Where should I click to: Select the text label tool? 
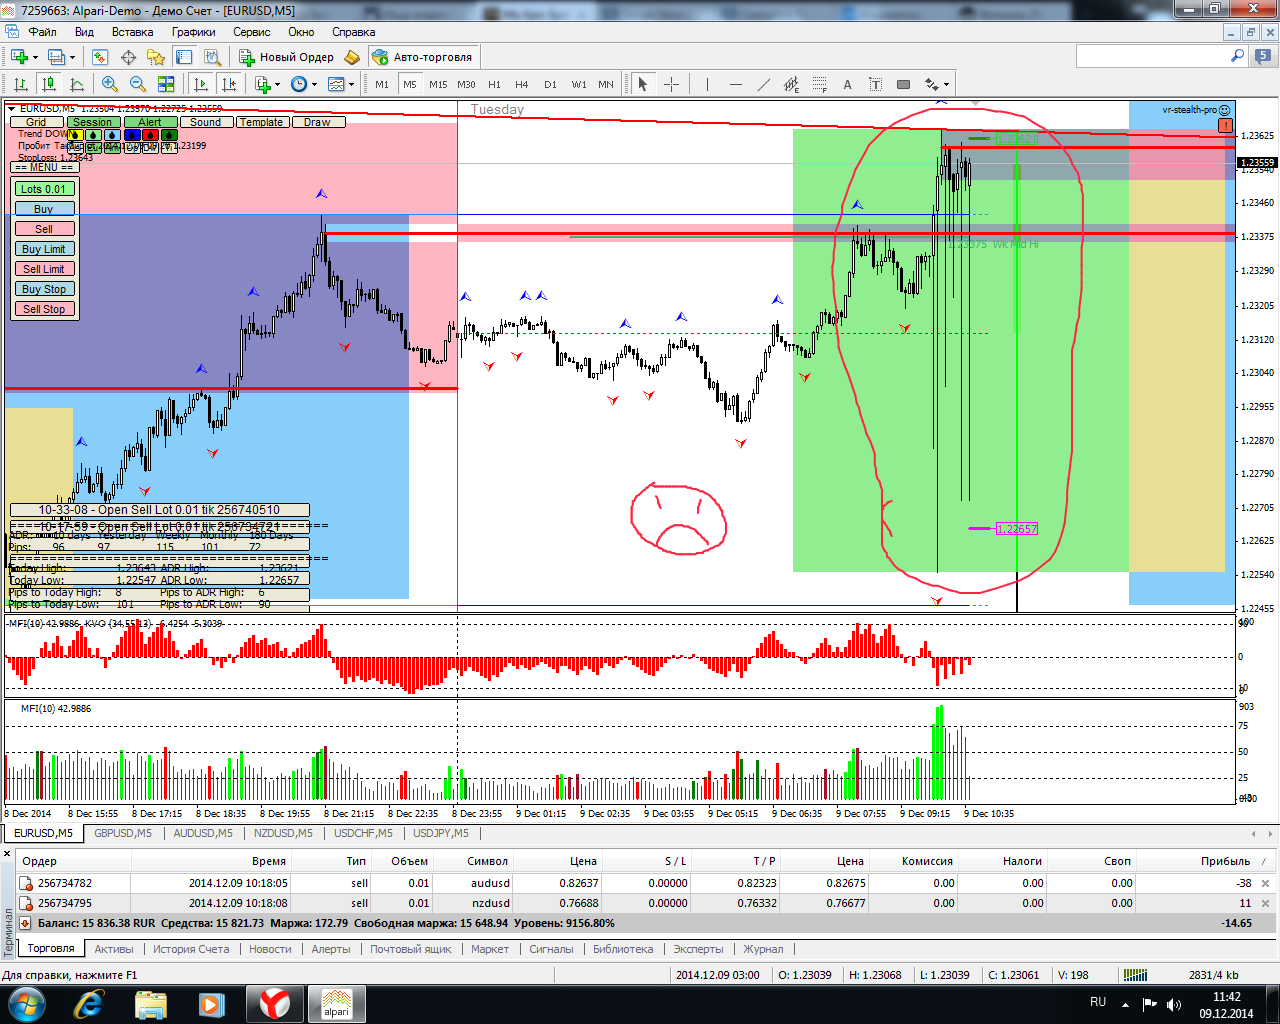[x=875, y=84]
